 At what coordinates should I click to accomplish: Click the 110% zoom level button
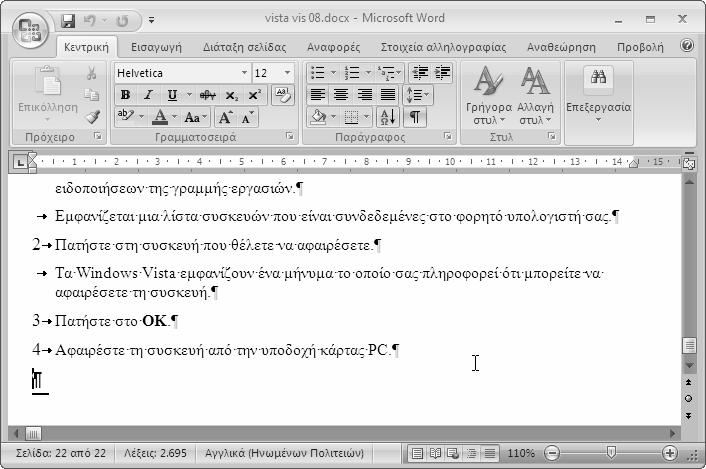pyautogui.click(x=521, y=453)
